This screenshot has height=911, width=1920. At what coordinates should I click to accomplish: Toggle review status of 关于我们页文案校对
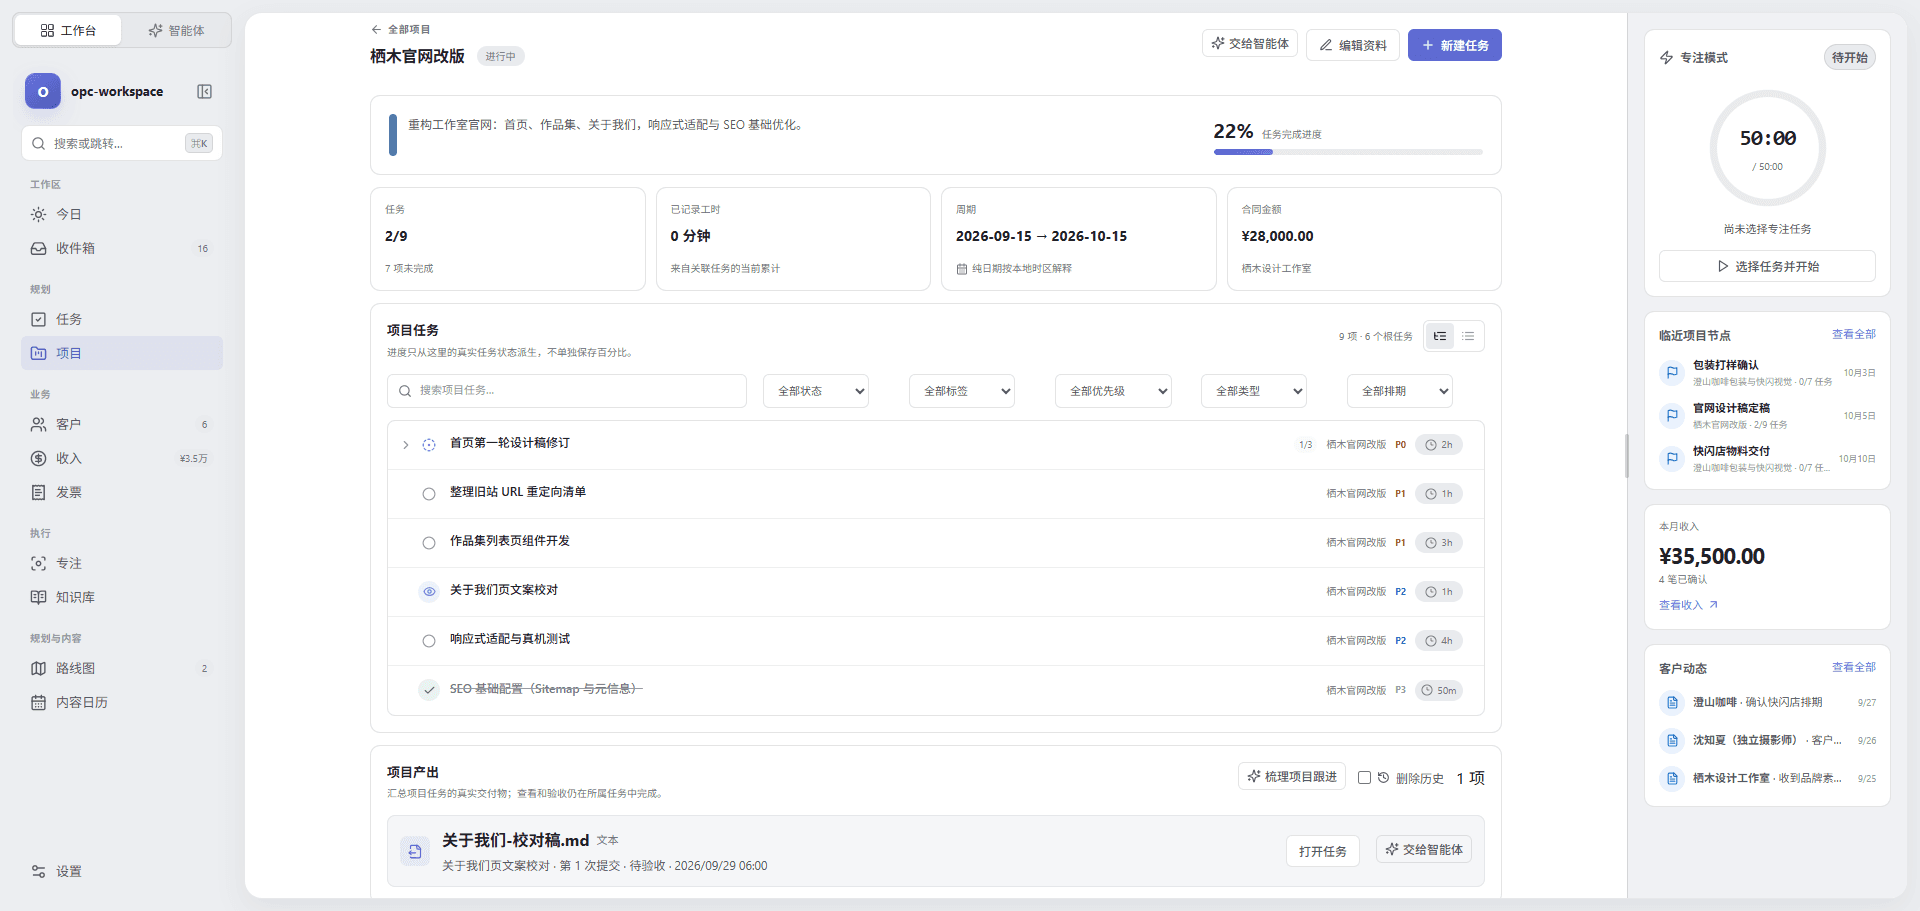click(429, 592)
